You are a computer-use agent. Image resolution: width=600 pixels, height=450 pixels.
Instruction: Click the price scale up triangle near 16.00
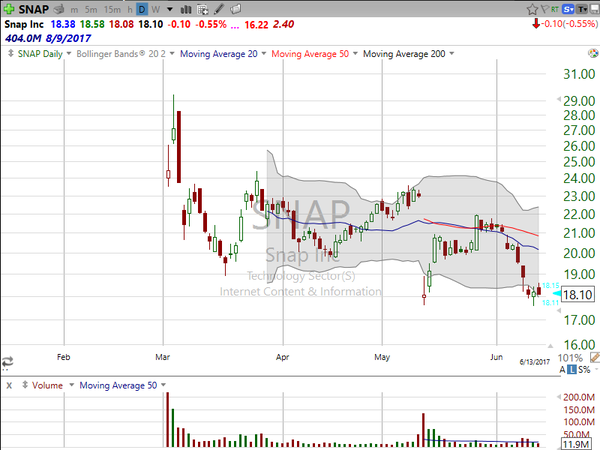pyautogui.click(x=550, y=346)
